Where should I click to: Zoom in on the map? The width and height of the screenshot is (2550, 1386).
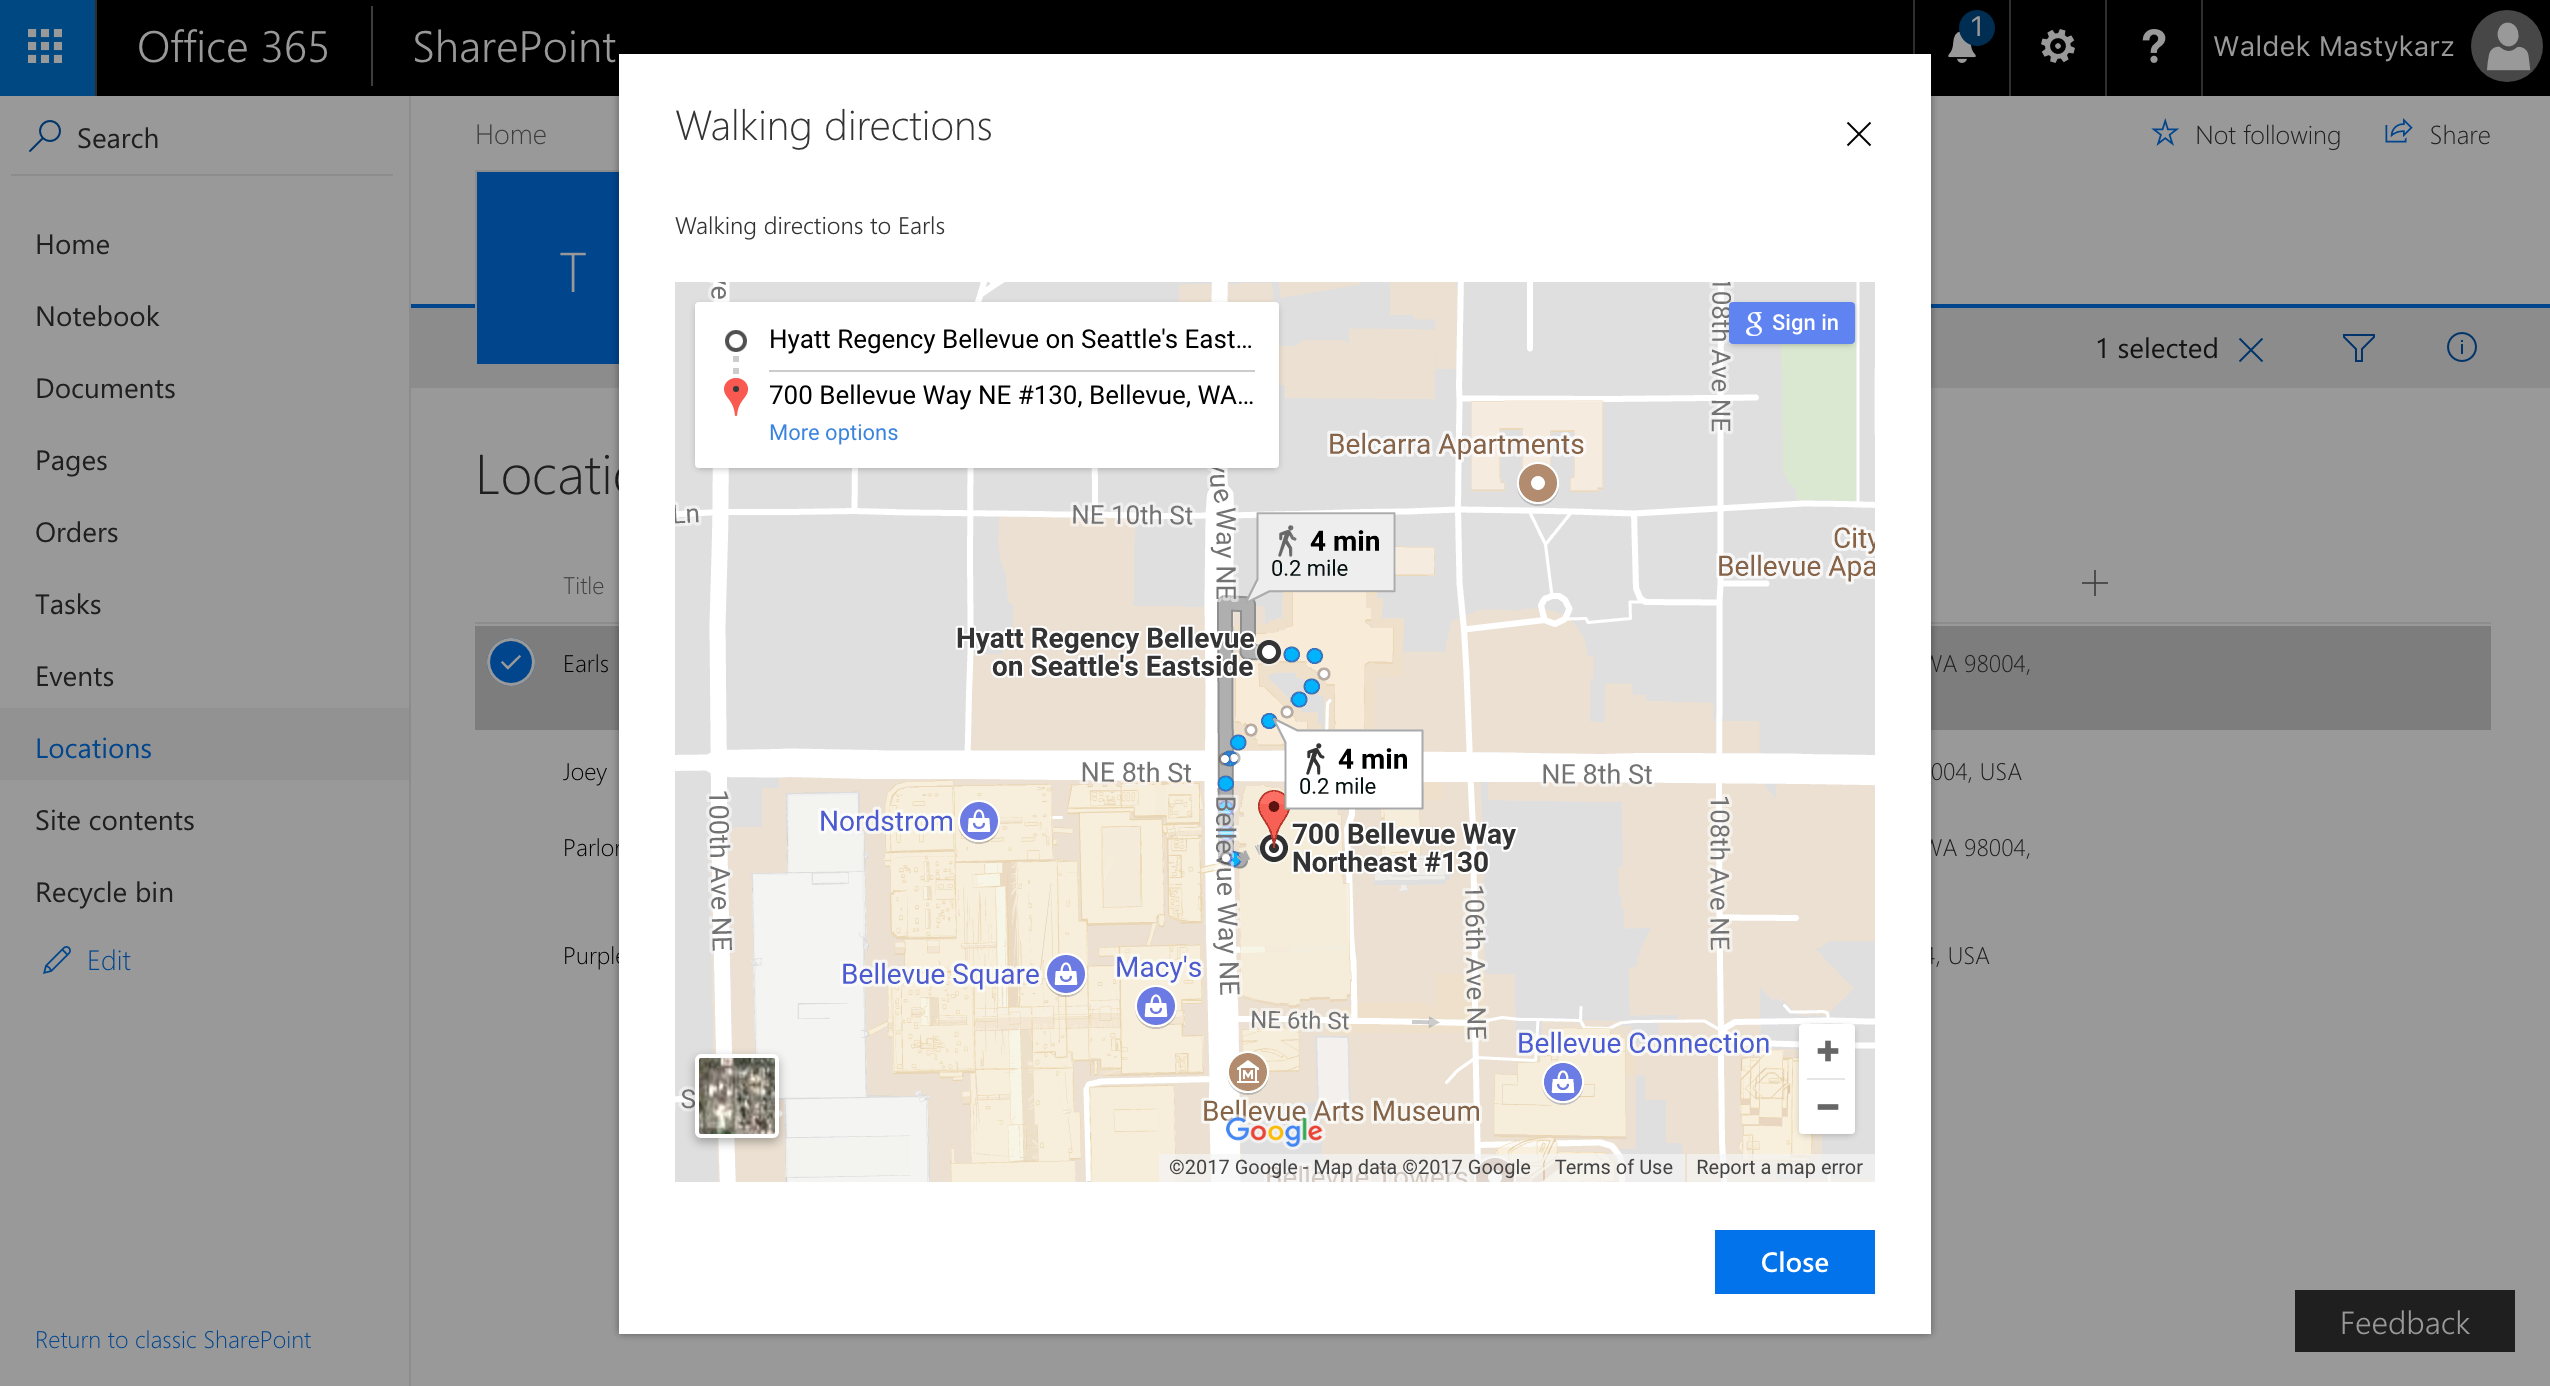click(x=1827, y=1051)
